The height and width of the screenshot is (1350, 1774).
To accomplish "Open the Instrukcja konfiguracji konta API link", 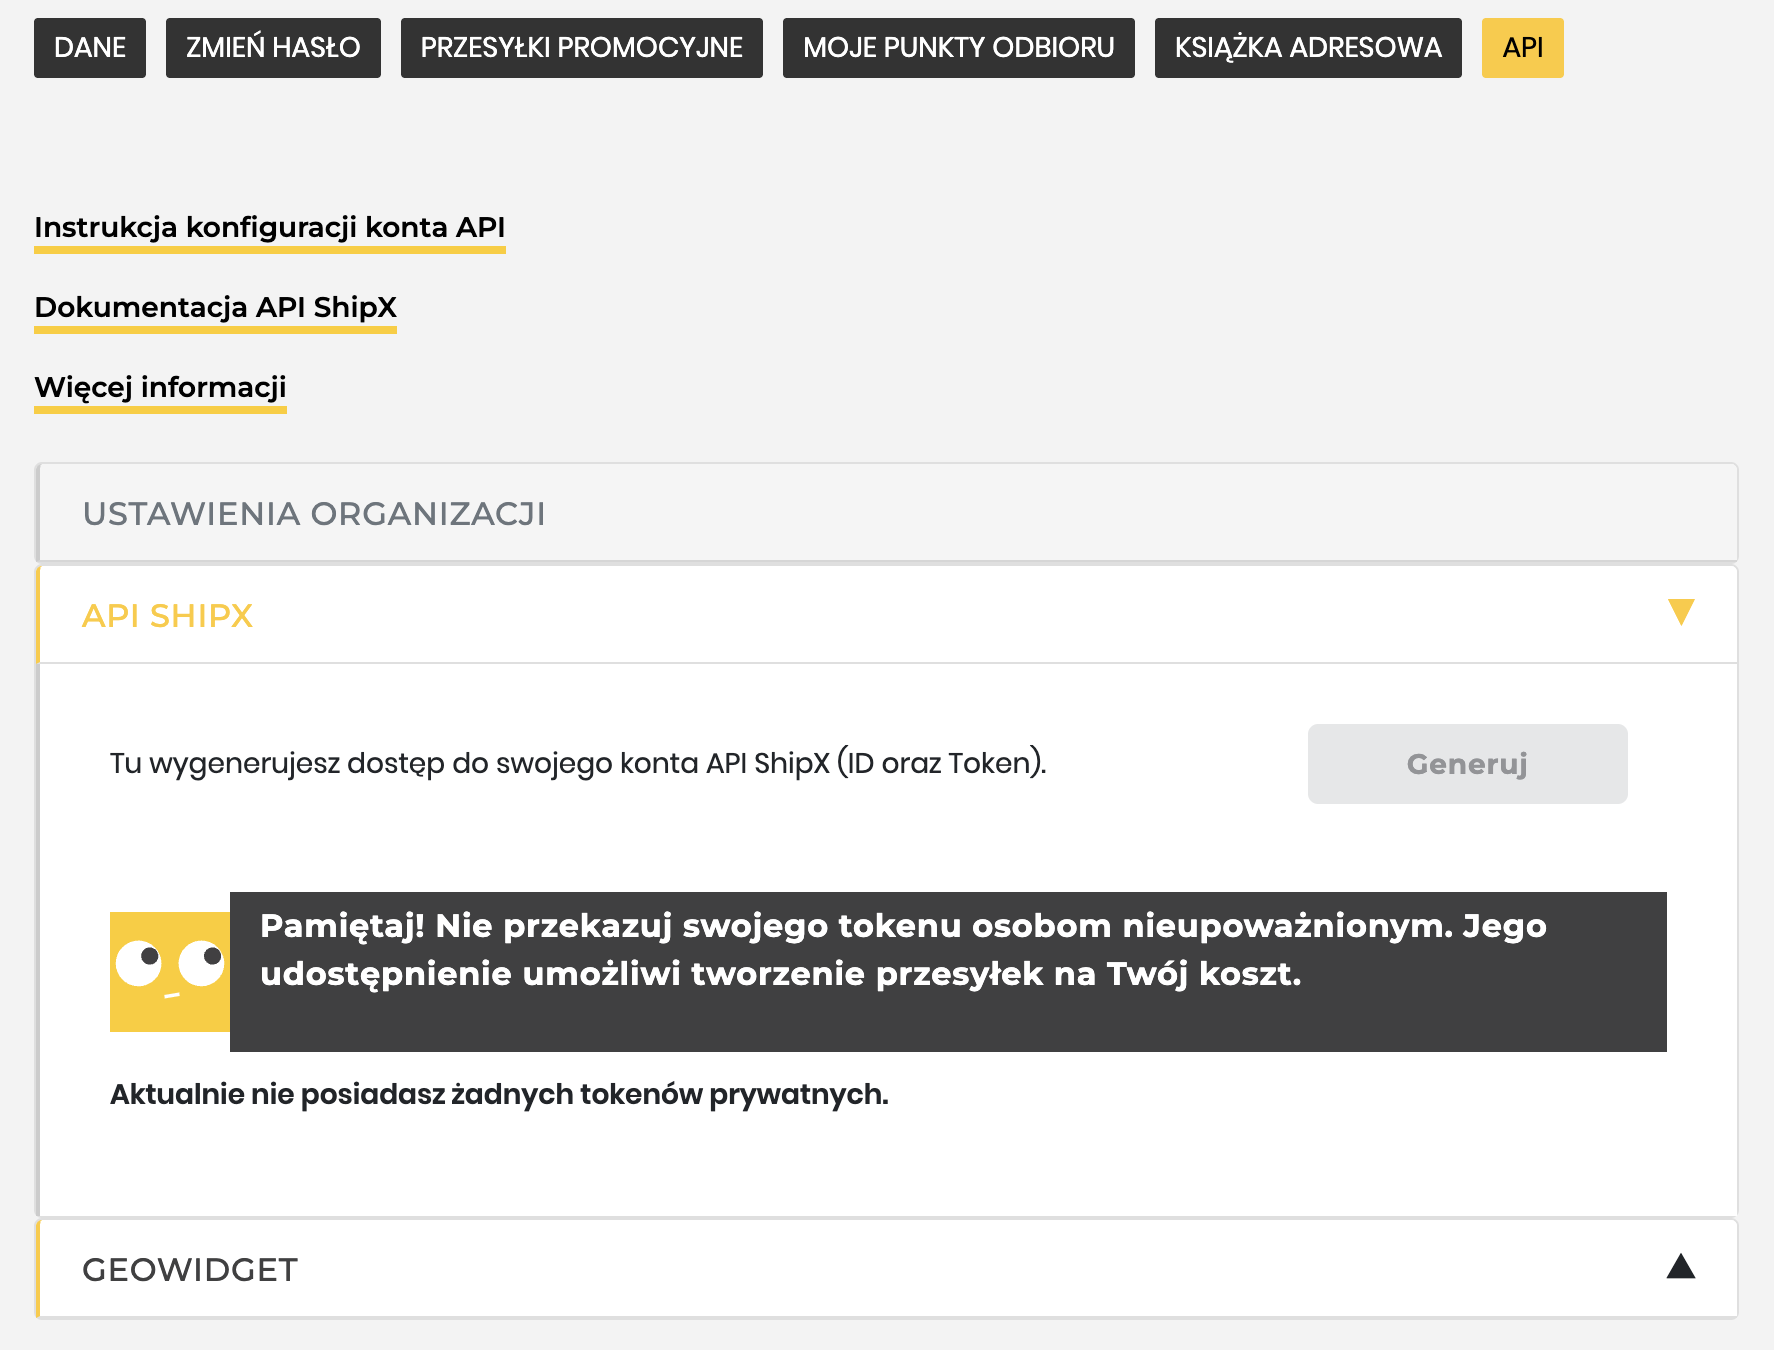I will pos(270,228).
